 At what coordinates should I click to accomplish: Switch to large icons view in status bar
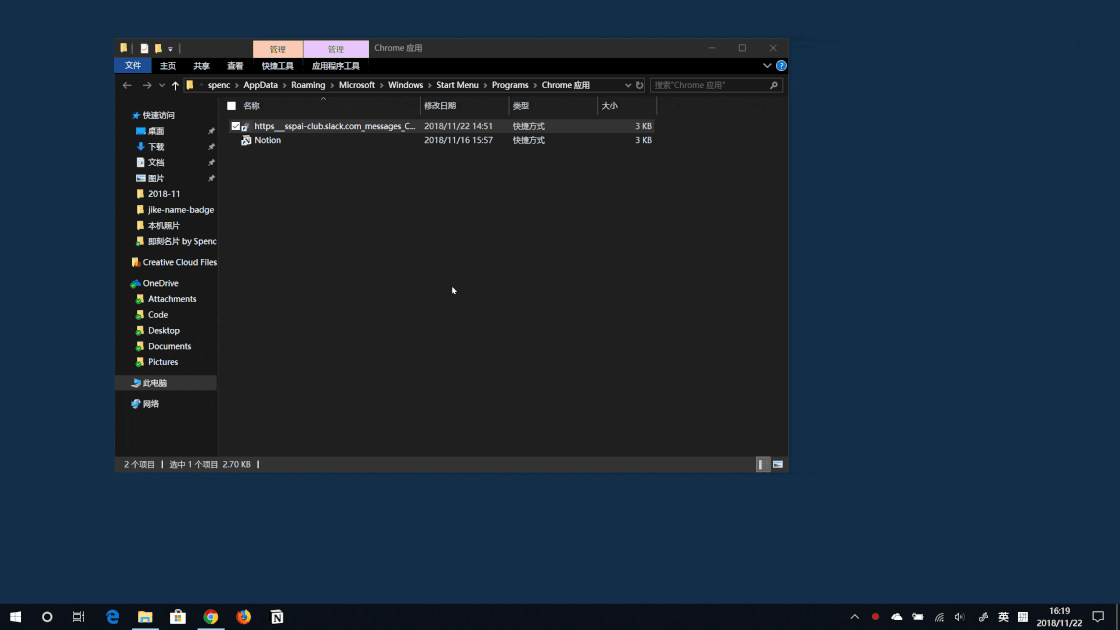point(778,464)
